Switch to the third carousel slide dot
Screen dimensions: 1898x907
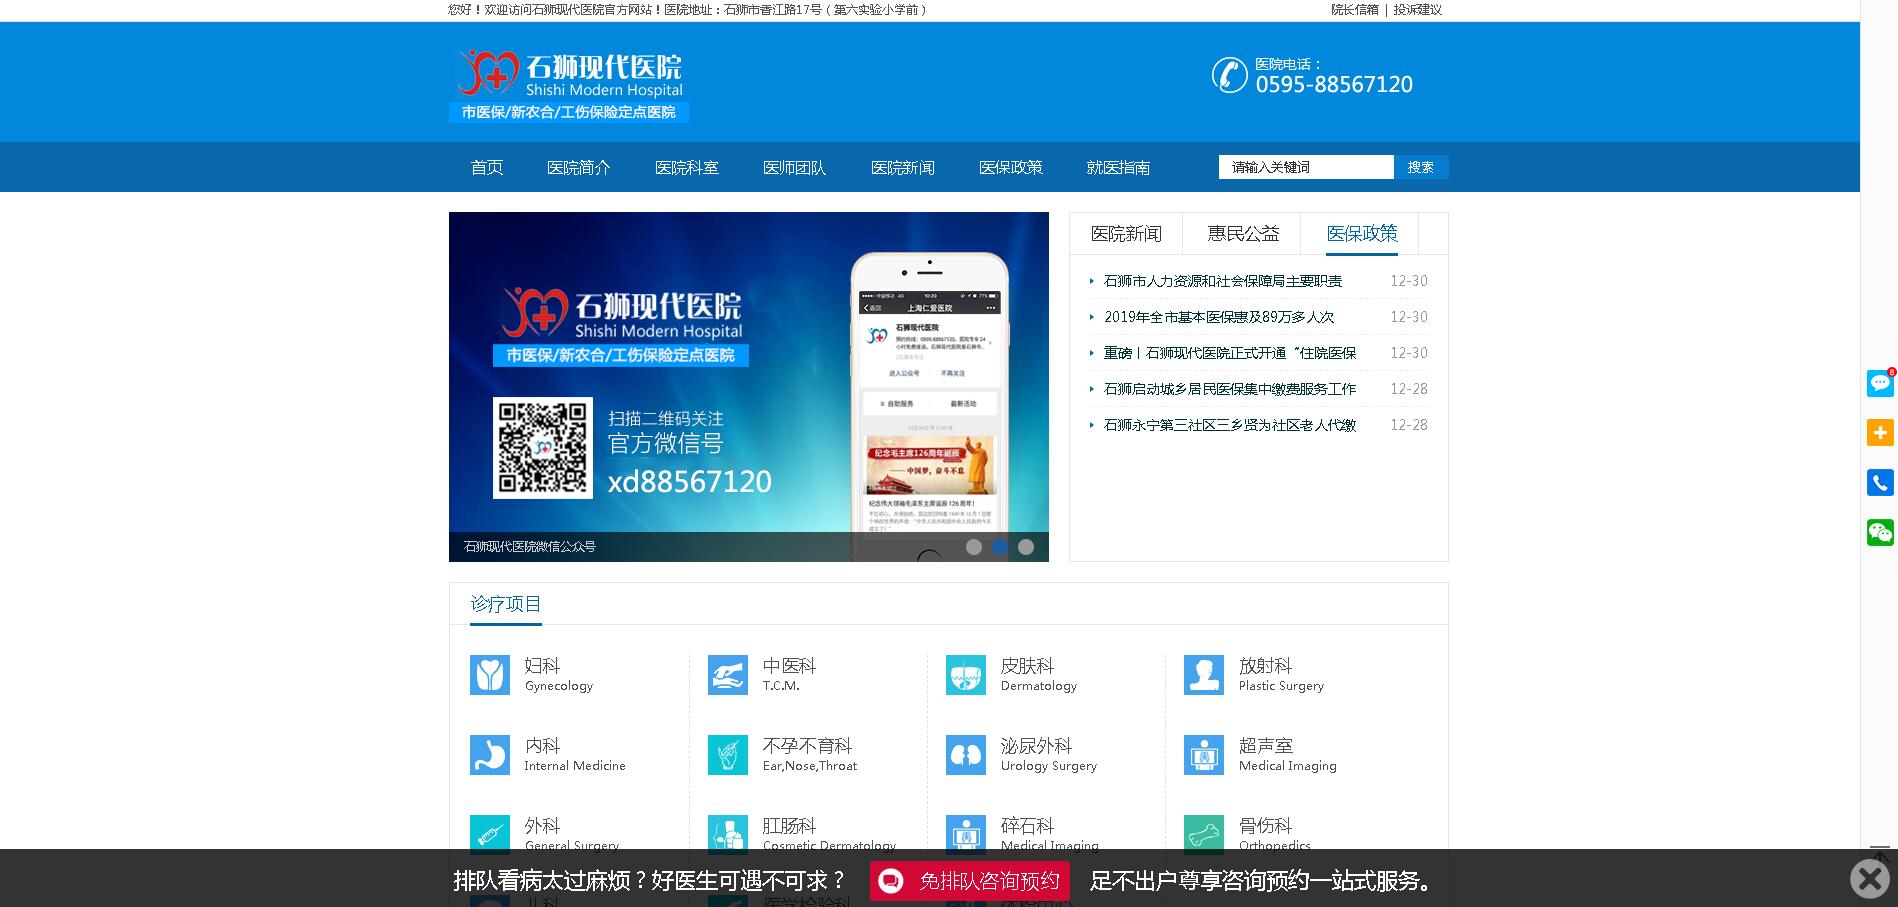click(1025, 547)
